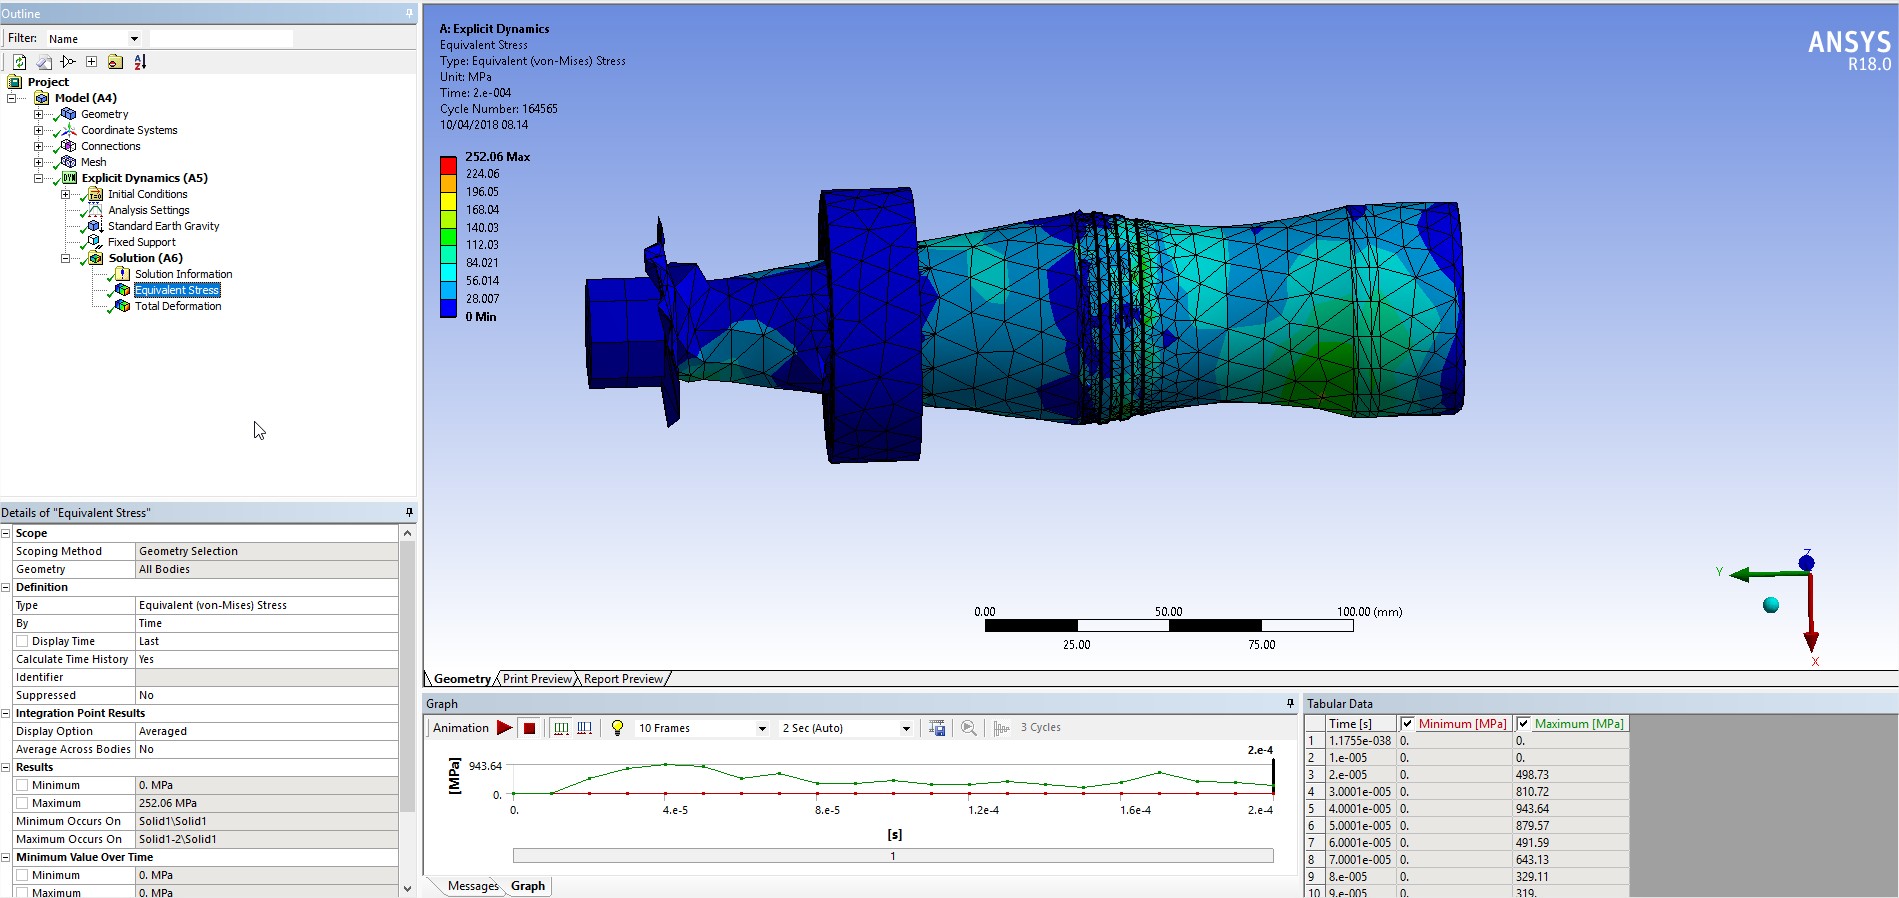Collapse the Model (A4) tree node
1899x898 pixels.
(x=12, y=98)
